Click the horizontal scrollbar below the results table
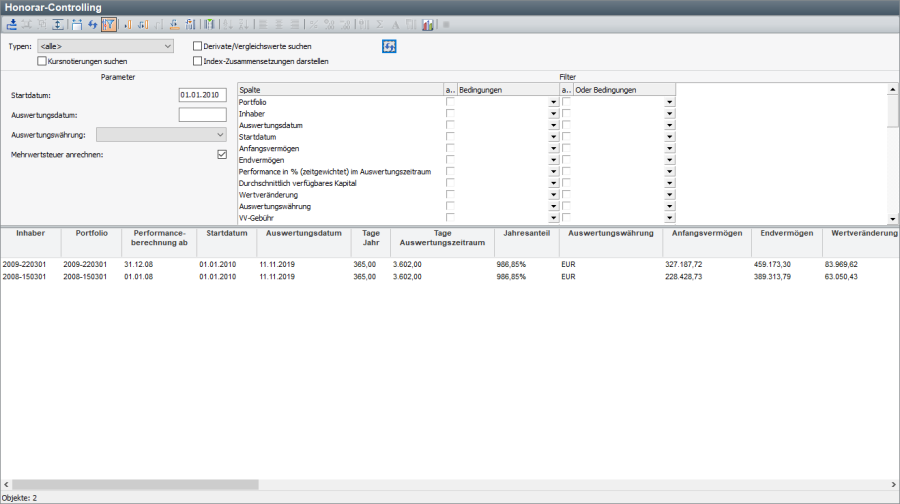This screenshot has height=504, width=900. [x=135, y=484]
